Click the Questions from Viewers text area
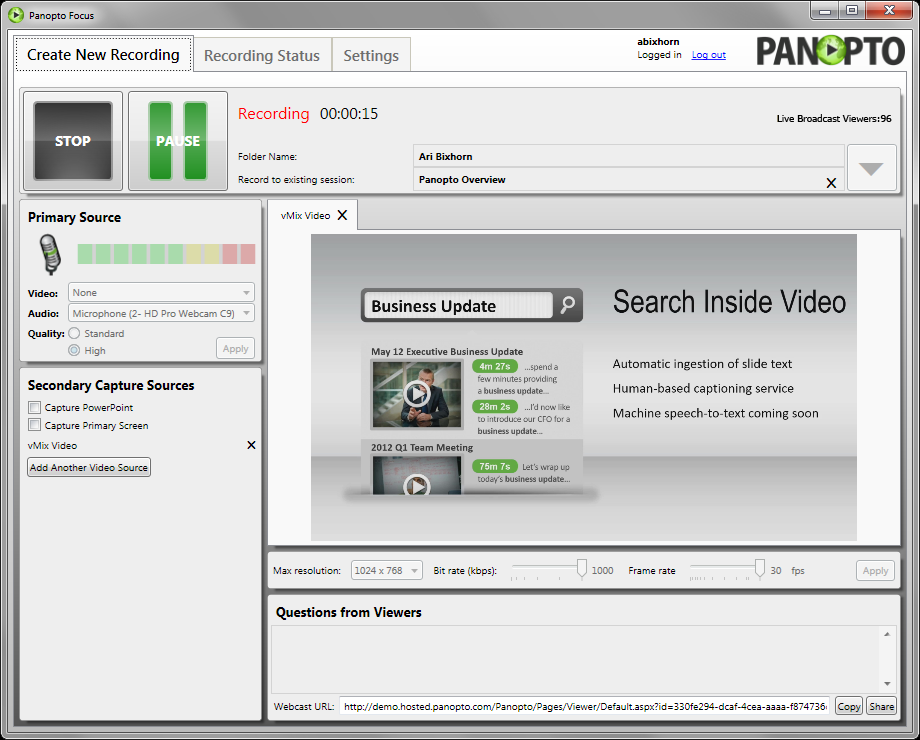The image size is (920, 740). coord(577,659)
